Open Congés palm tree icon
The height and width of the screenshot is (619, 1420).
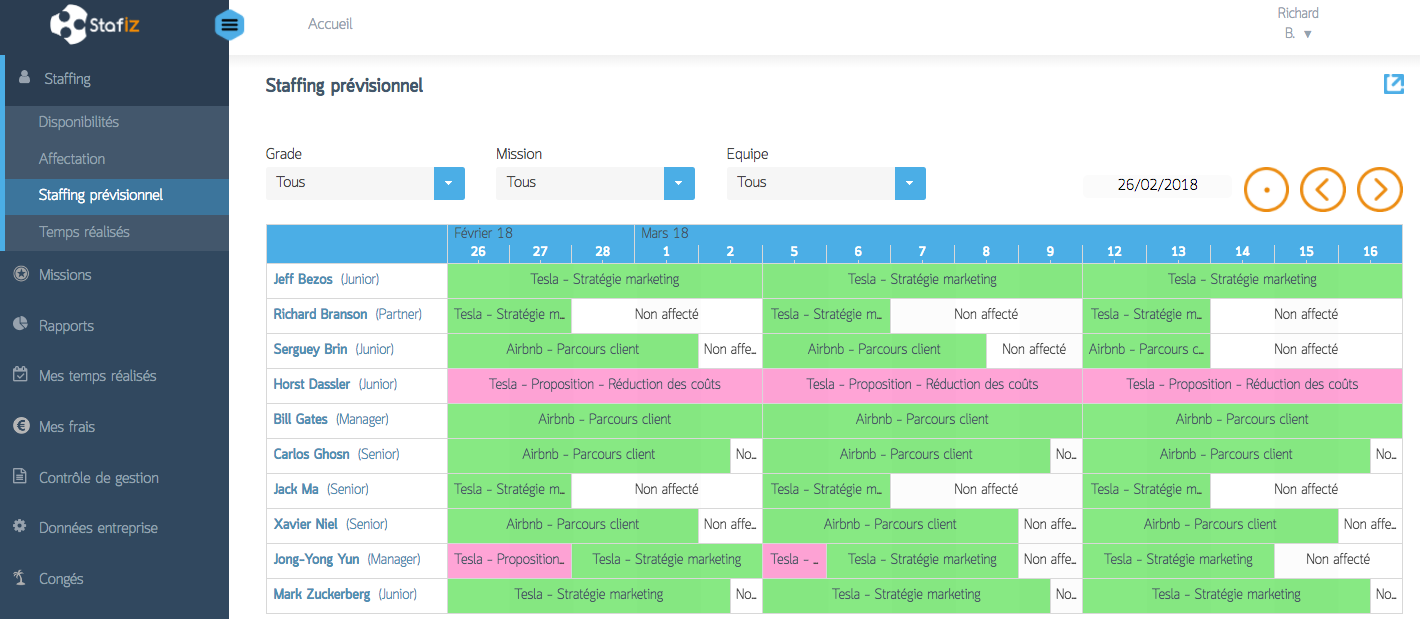[19, 578]
